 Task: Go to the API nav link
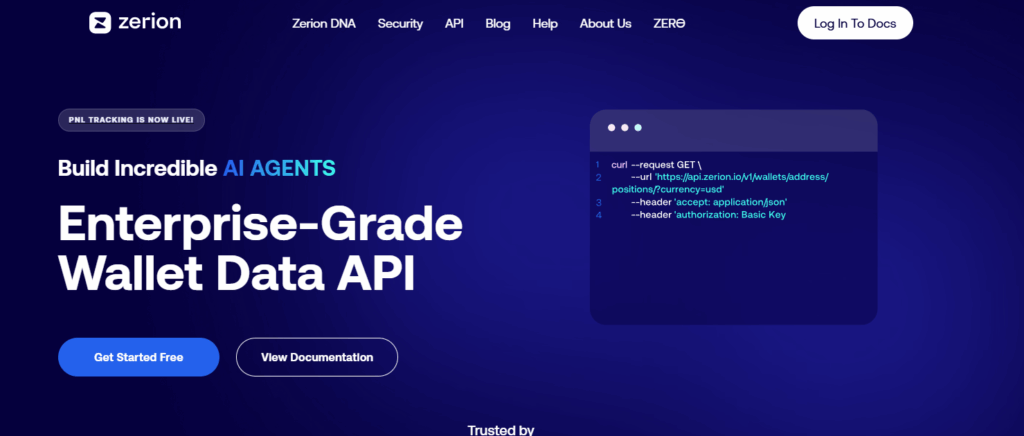(455, 23)
